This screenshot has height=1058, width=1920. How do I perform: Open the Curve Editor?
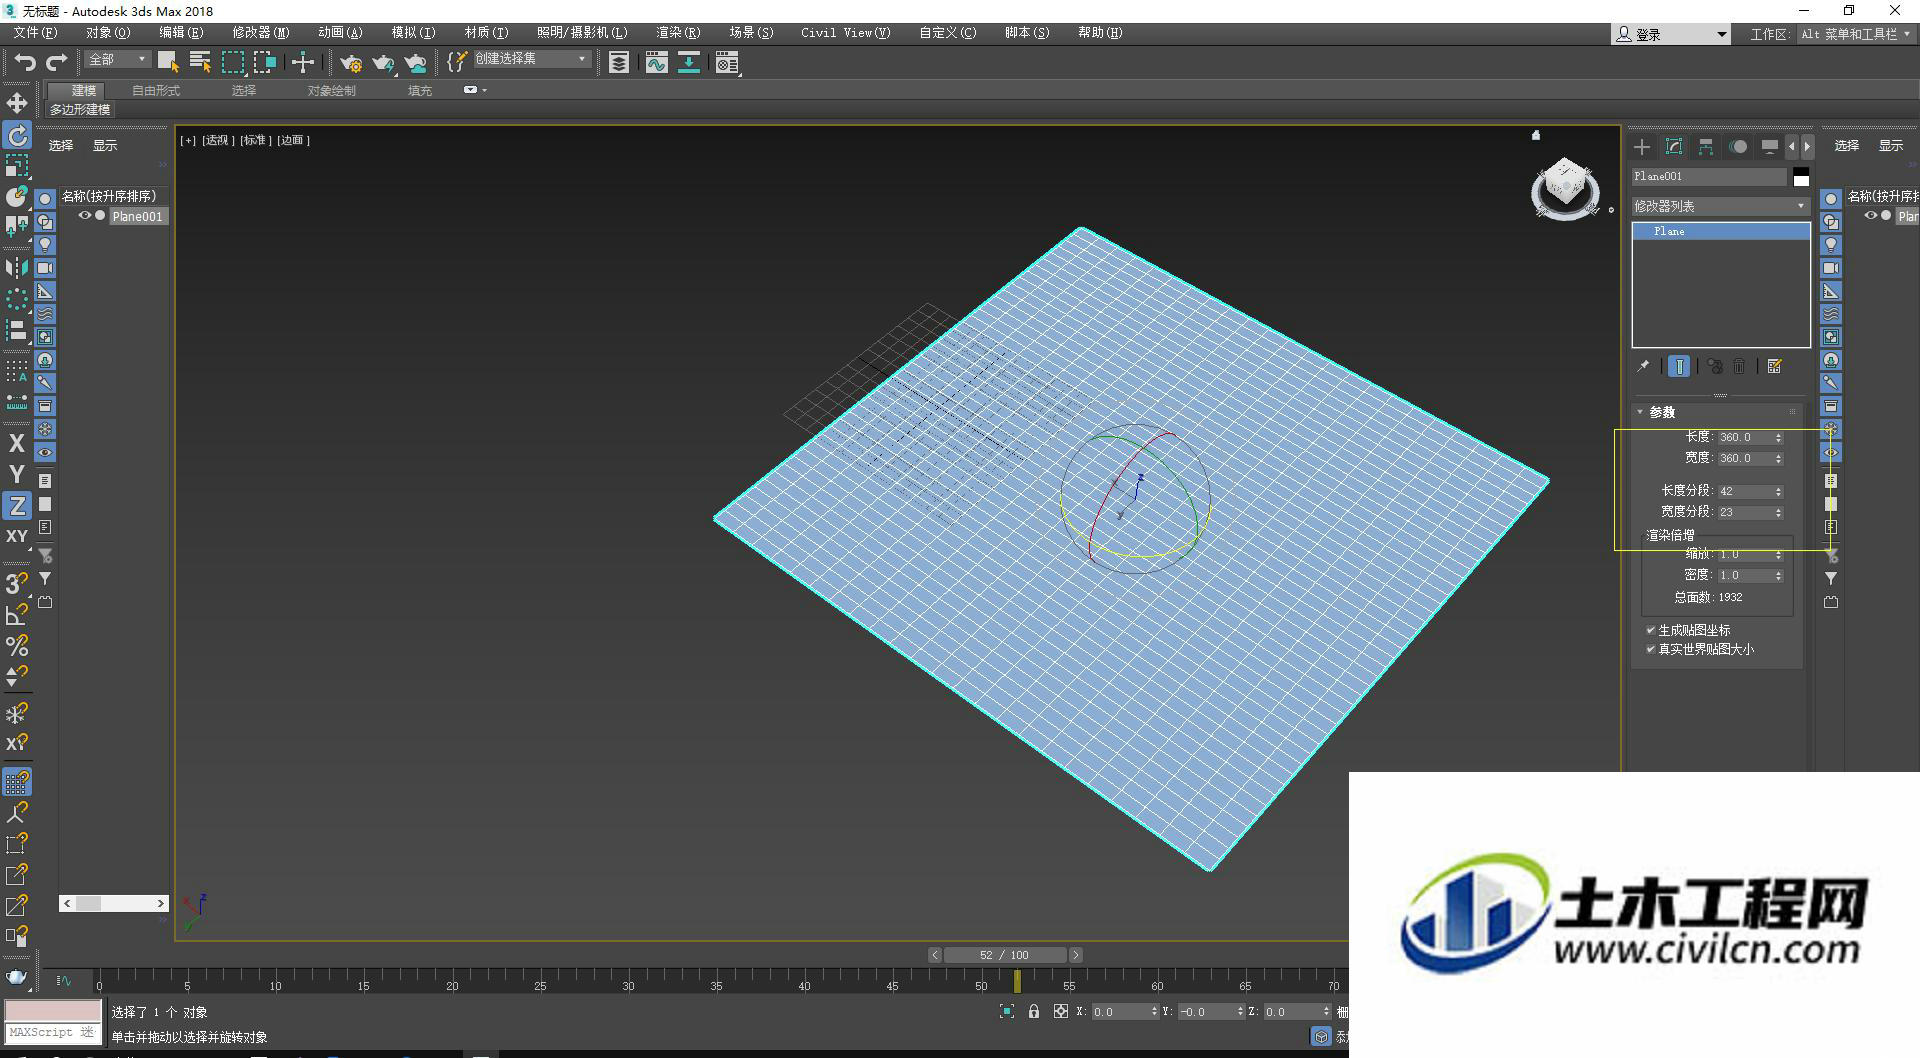click(x=656, y=63)
